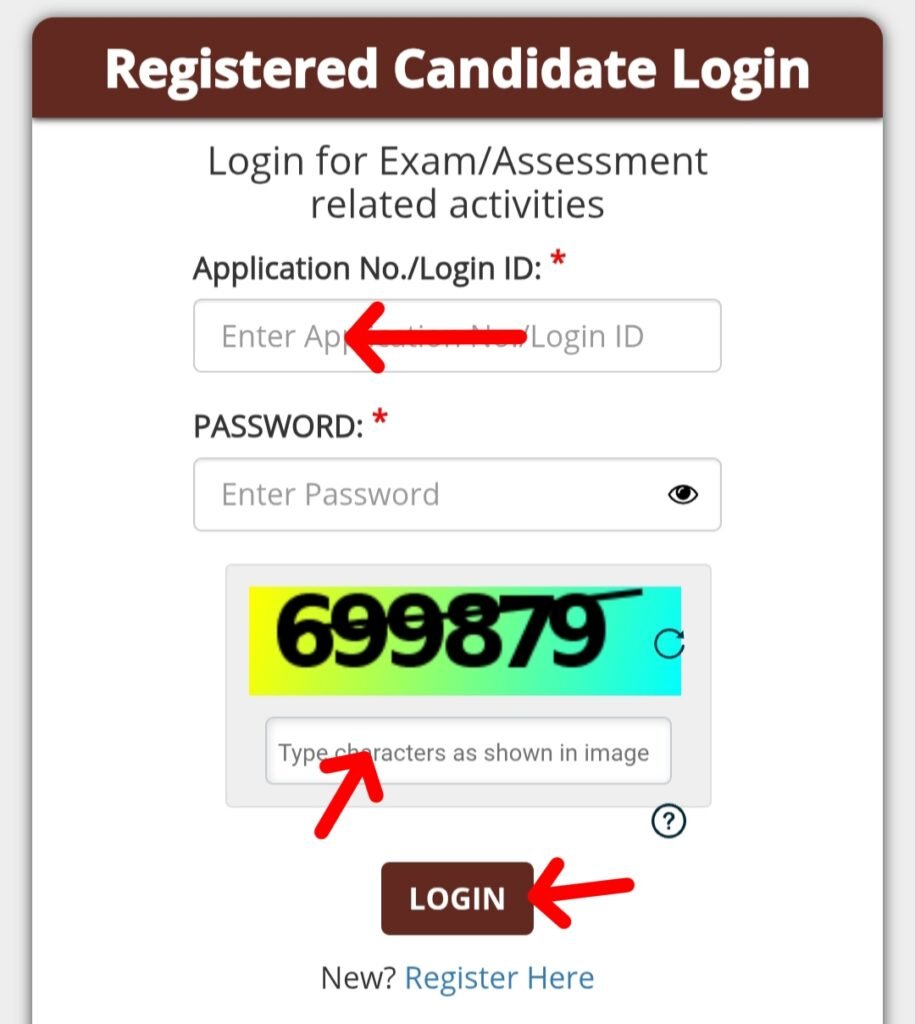Click the red asterisk beside Login ID label
This screenshot has height=1024, width=915.
click(558, 261)
